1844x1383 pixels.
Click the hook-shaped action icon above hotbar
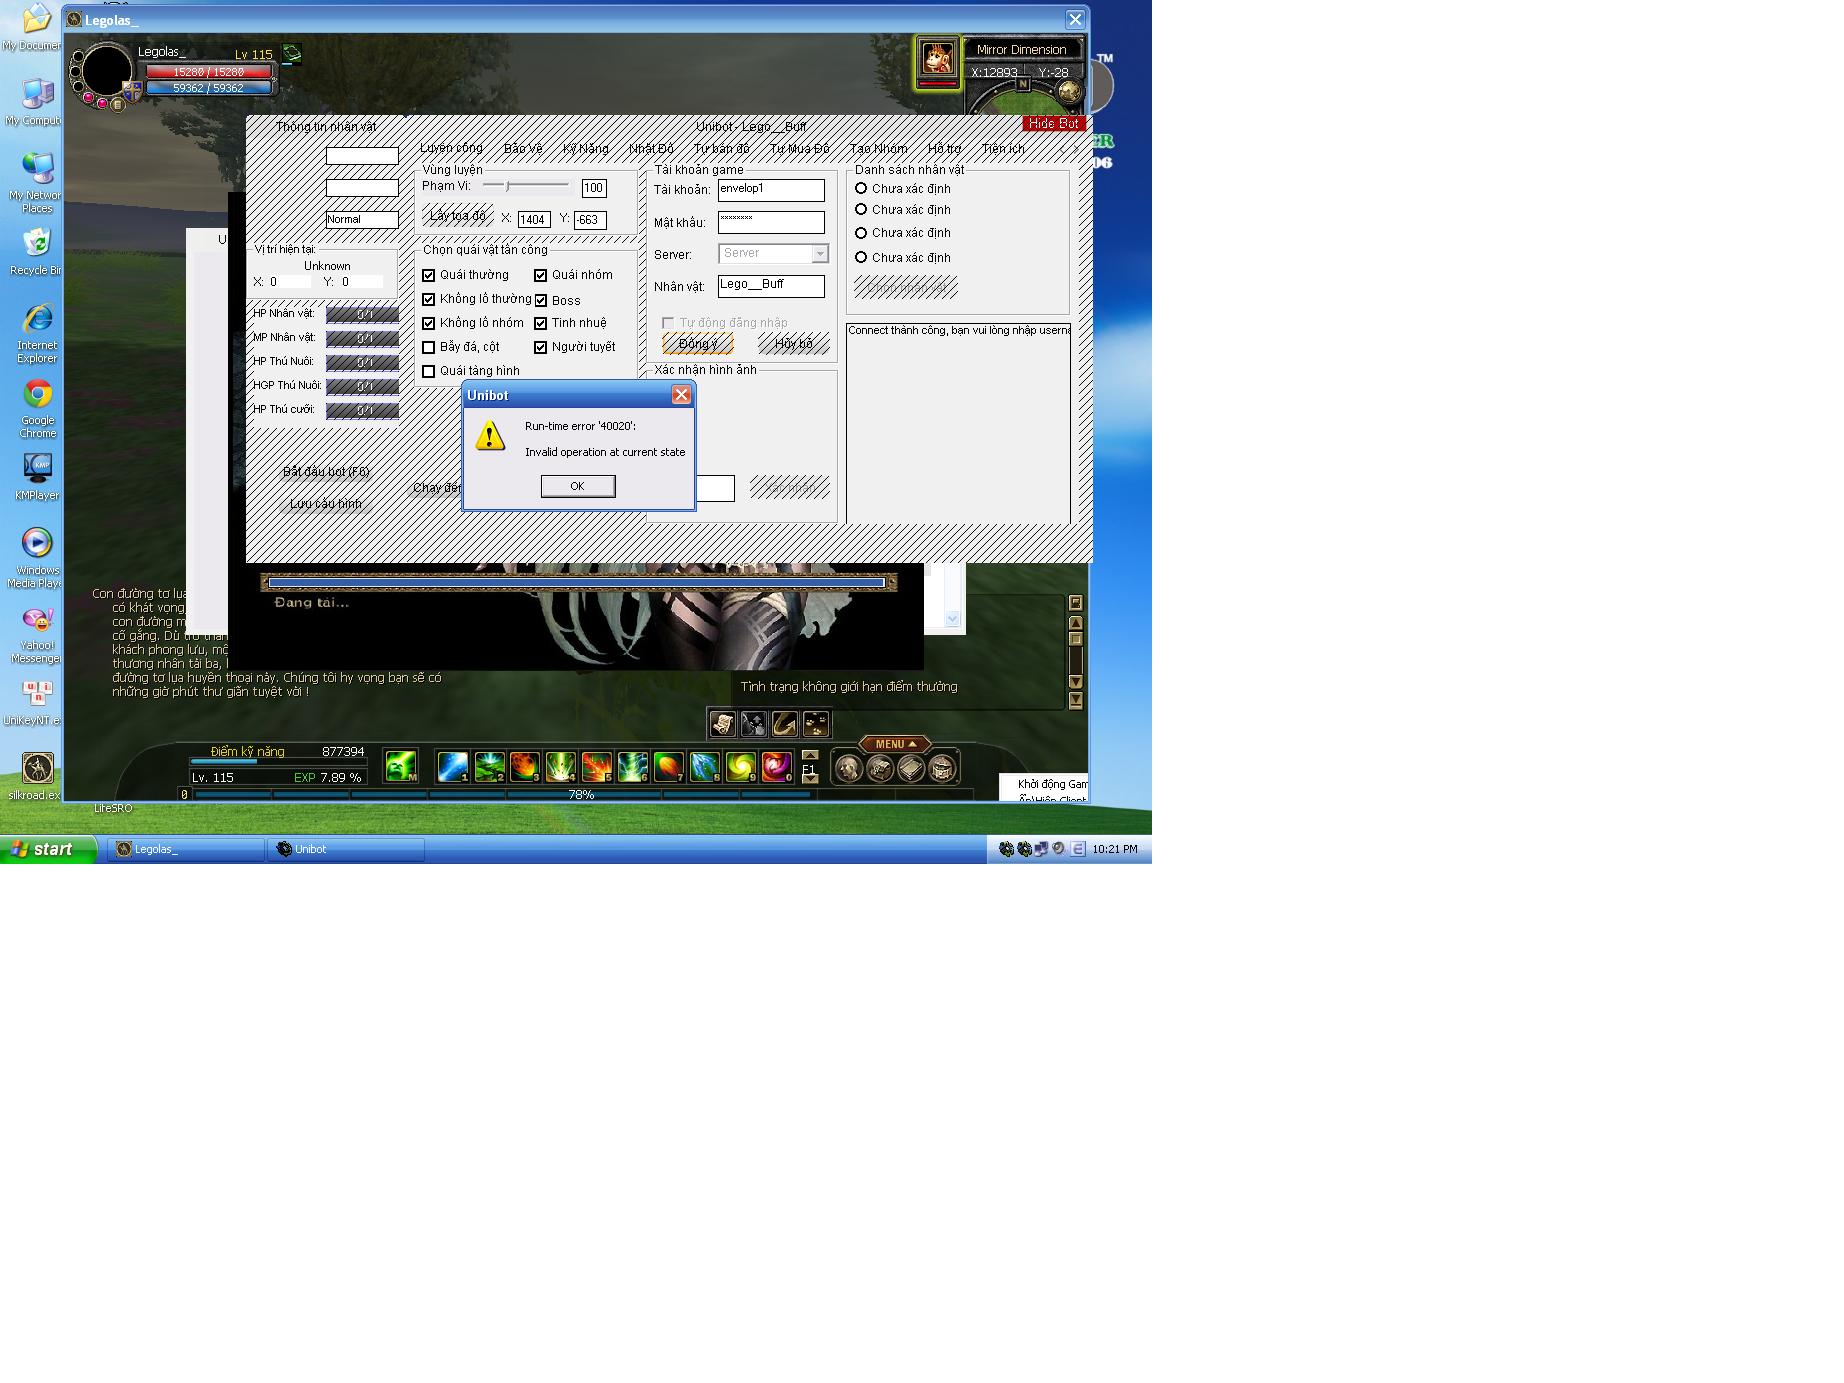click(x=785, y=723)
